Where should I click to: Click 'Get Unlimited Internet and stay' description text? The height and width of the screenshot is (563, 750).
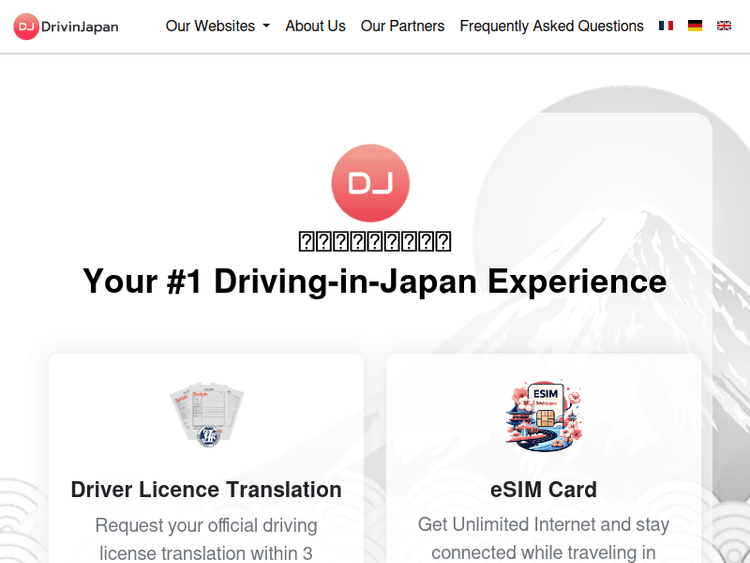[x=543, y=525]
